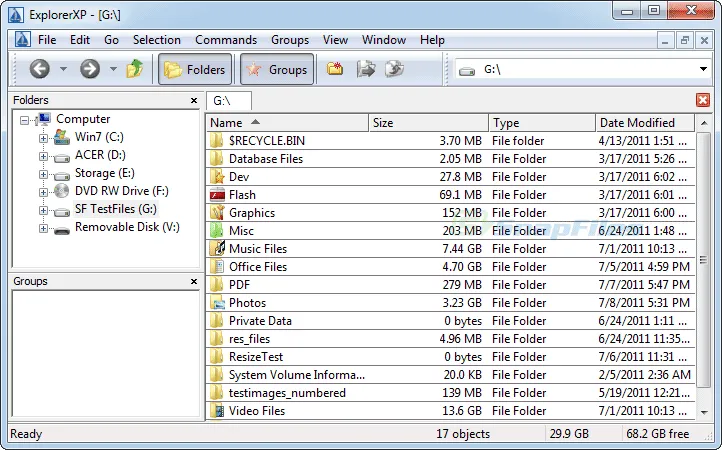722x450 pixels.
Task: Click the drive icon in the address bar
Action: [466, 71]
